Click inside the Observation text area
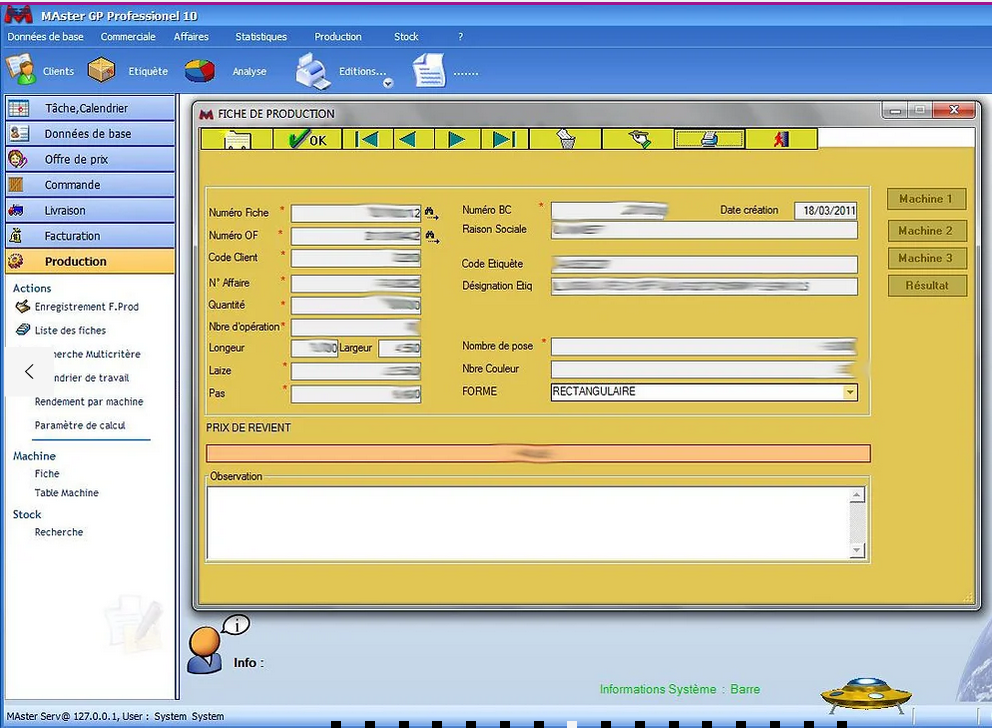The height and width of the screenshot is (728, 992). coord(526,522)
